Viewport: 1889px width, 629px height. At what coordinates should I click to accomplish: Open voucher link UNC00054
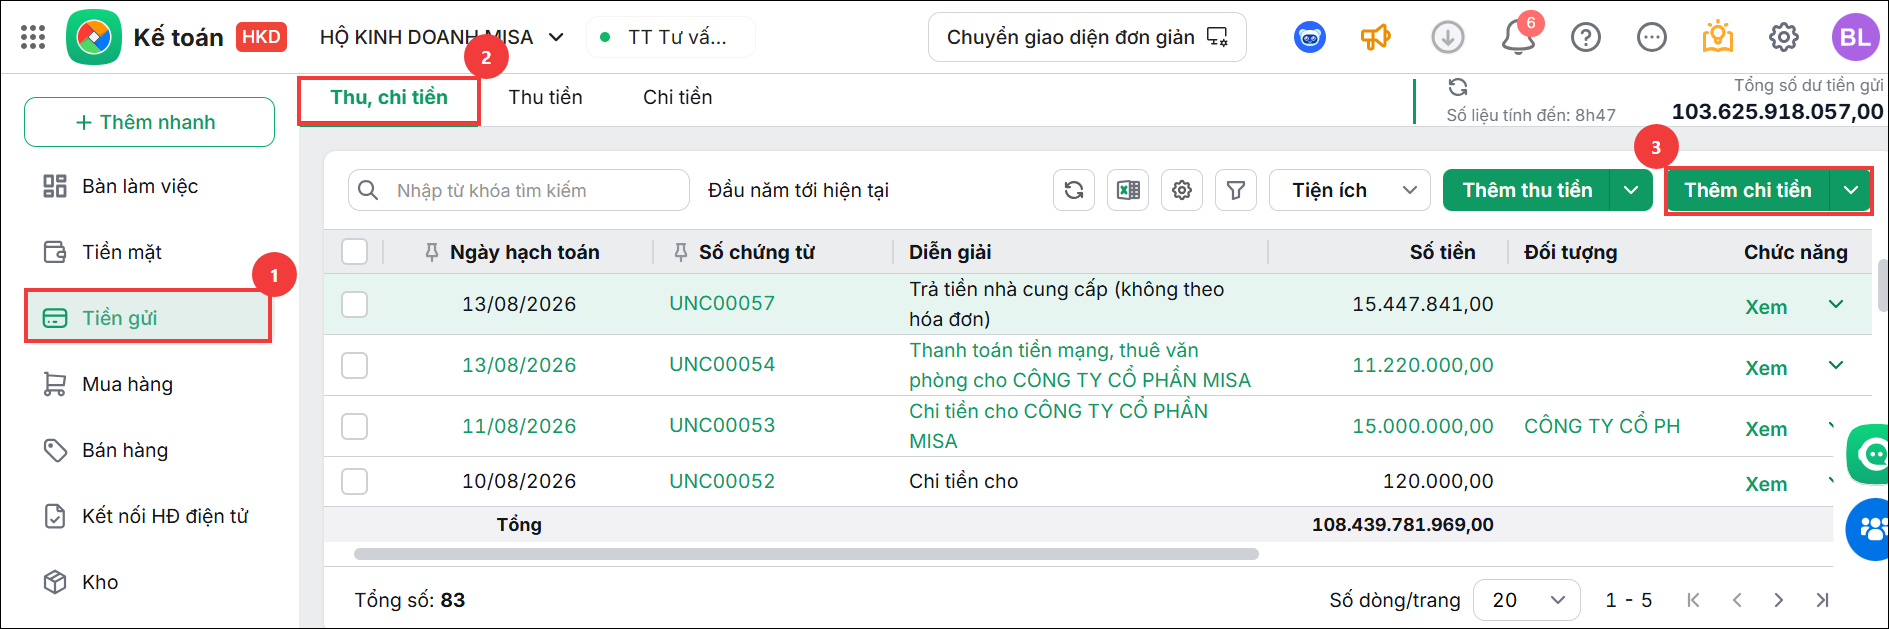722,364
